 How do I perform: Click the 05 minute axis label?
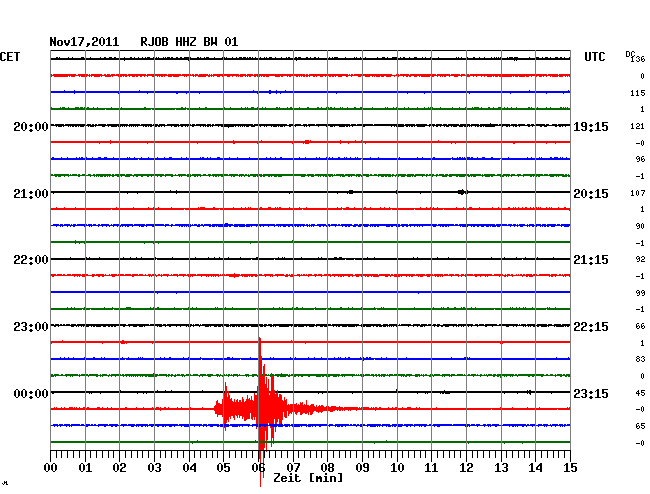pyautogui.click(x=223, y=468)
